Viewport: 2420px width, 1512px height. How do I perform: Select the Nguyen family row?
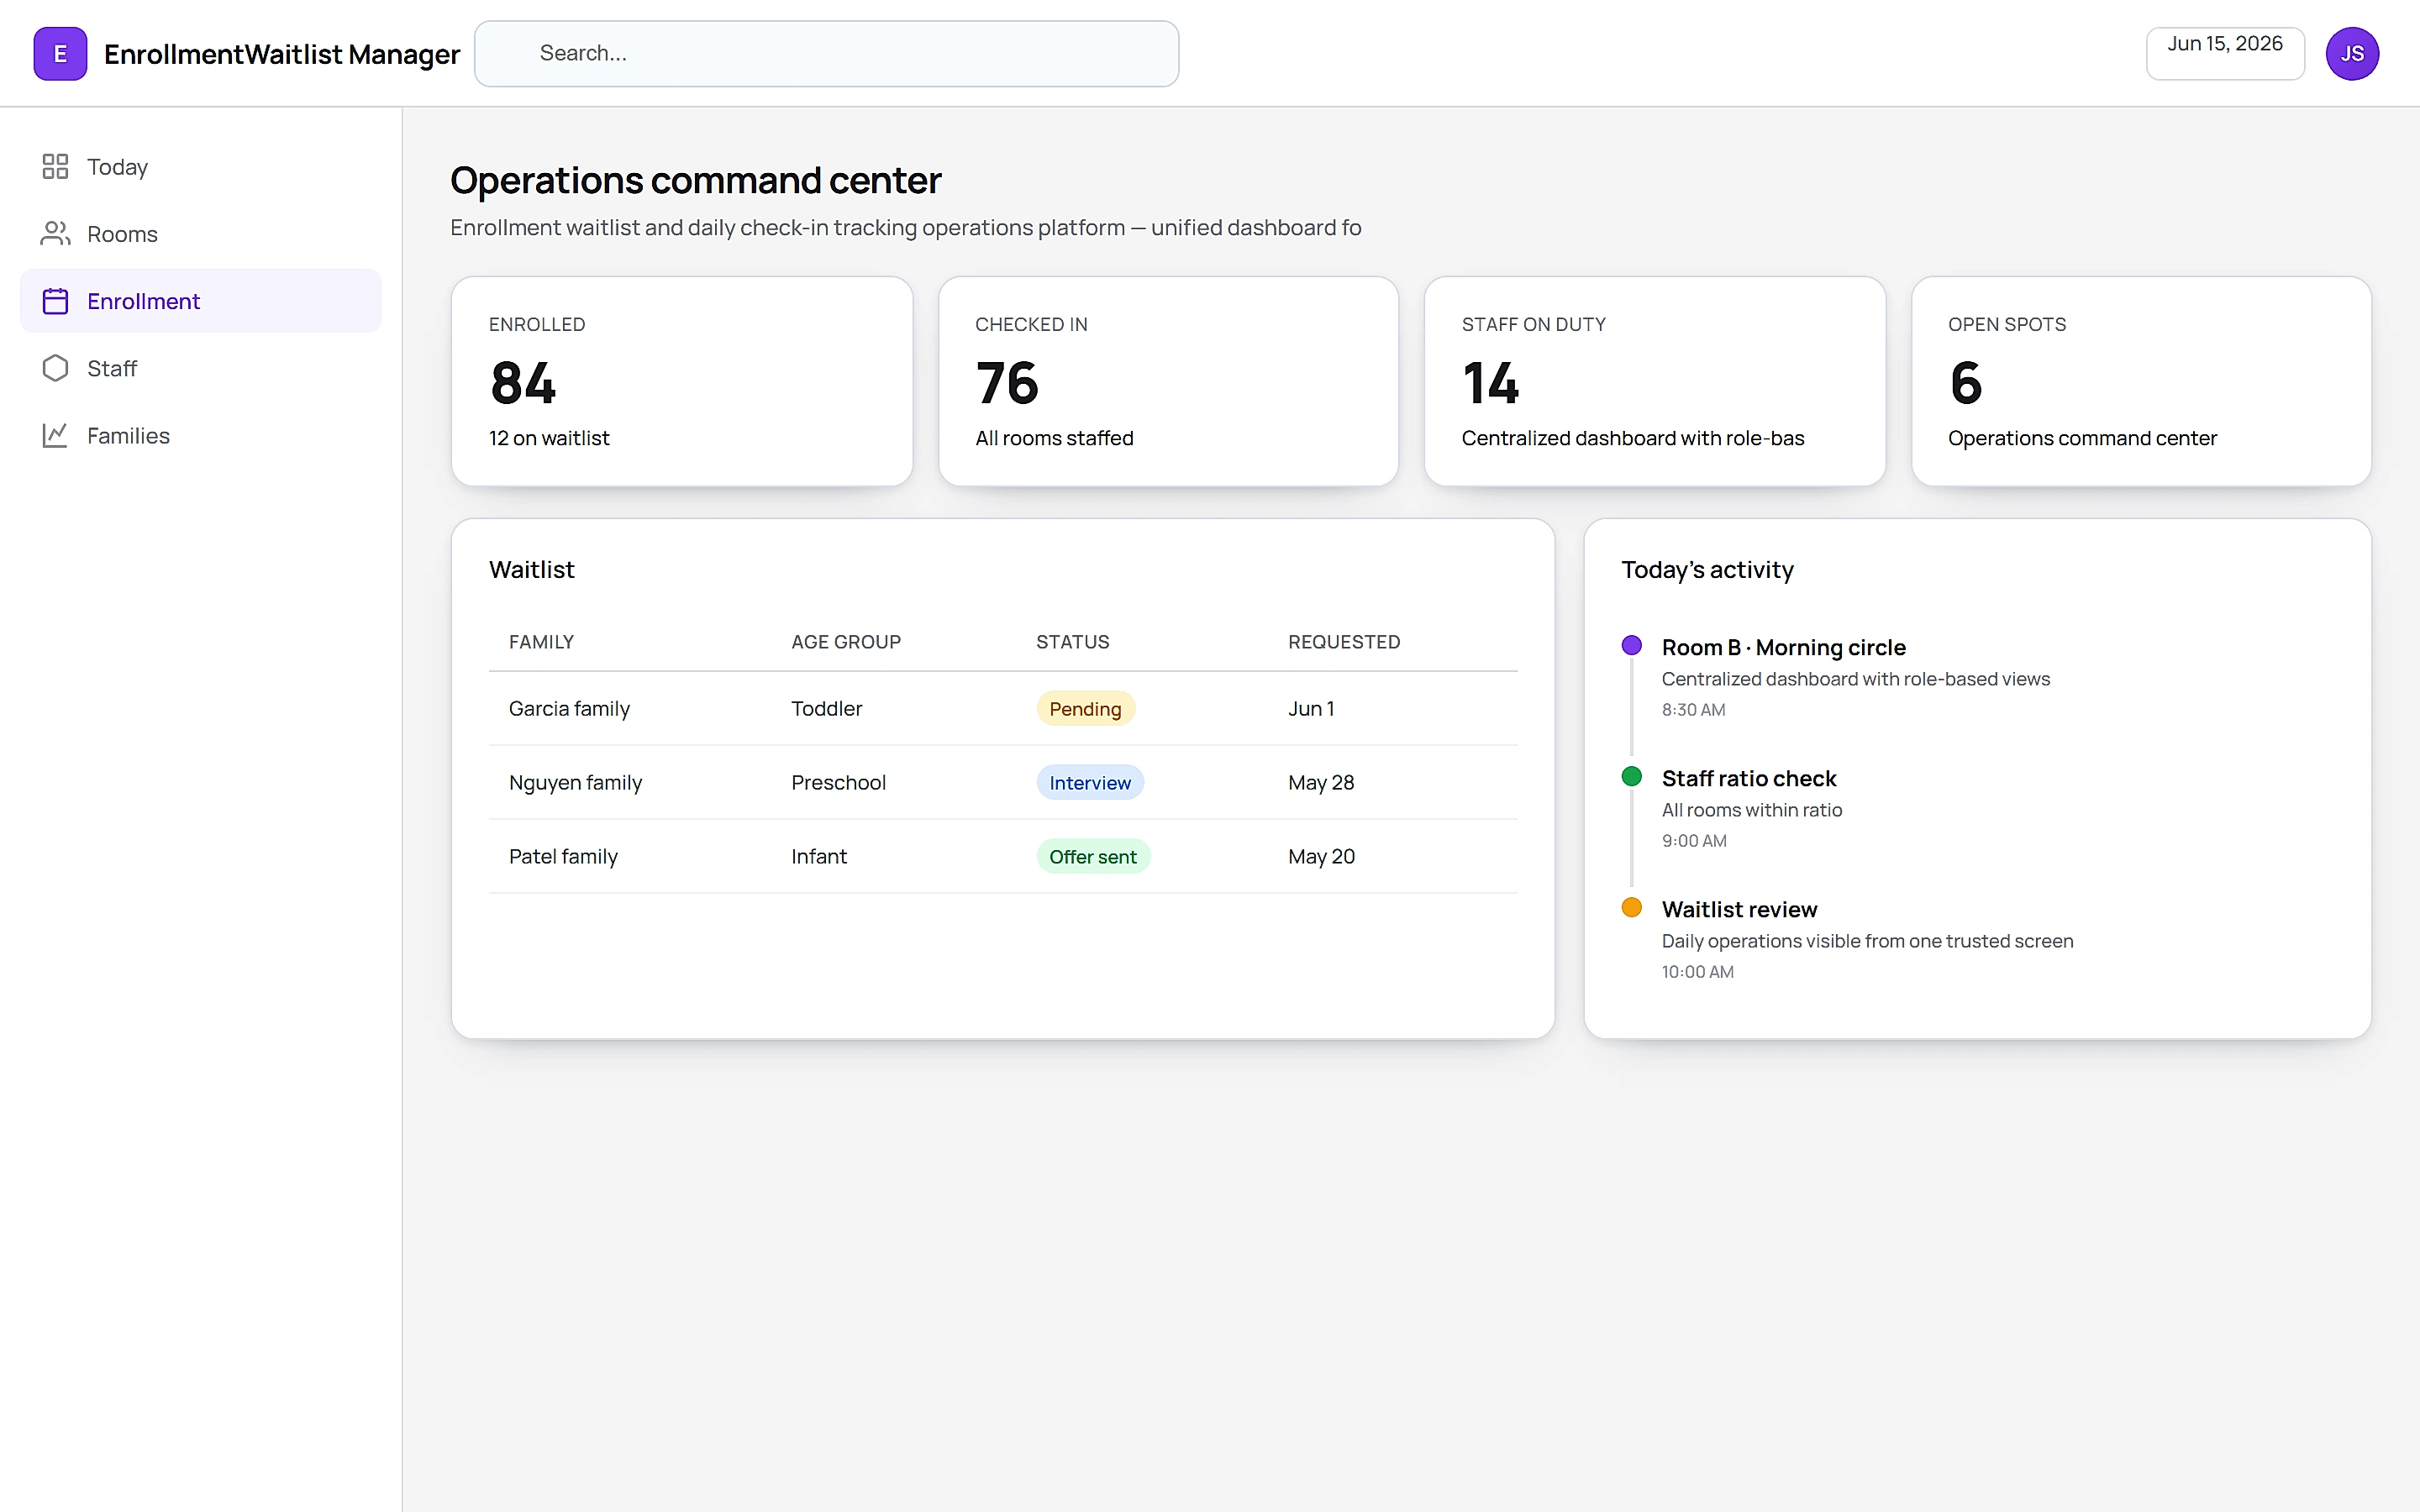pyautogui.click(x=1003, y=782)
